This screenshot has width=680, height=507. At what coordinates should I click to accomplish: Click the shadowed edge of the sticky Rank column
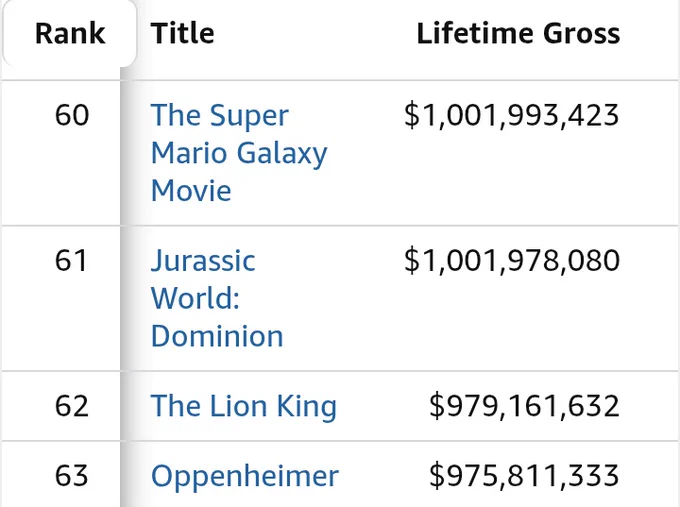tap(127, 286)
